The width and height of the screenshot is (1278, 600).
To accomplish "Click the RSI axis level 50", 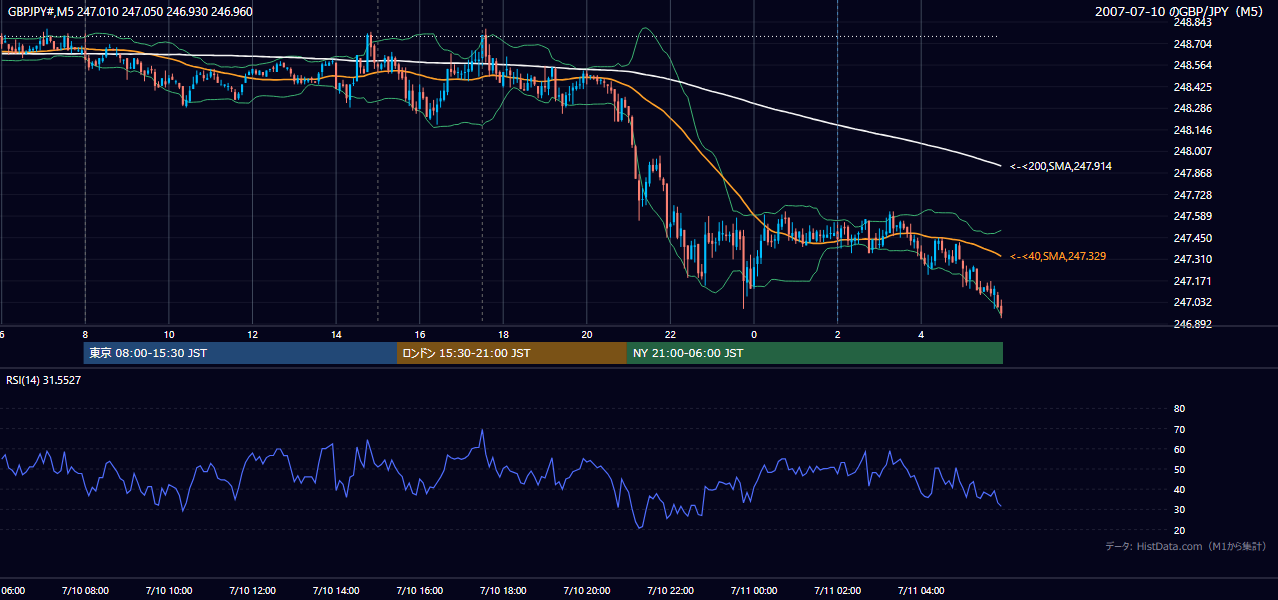I will [x=1179, y=470].
